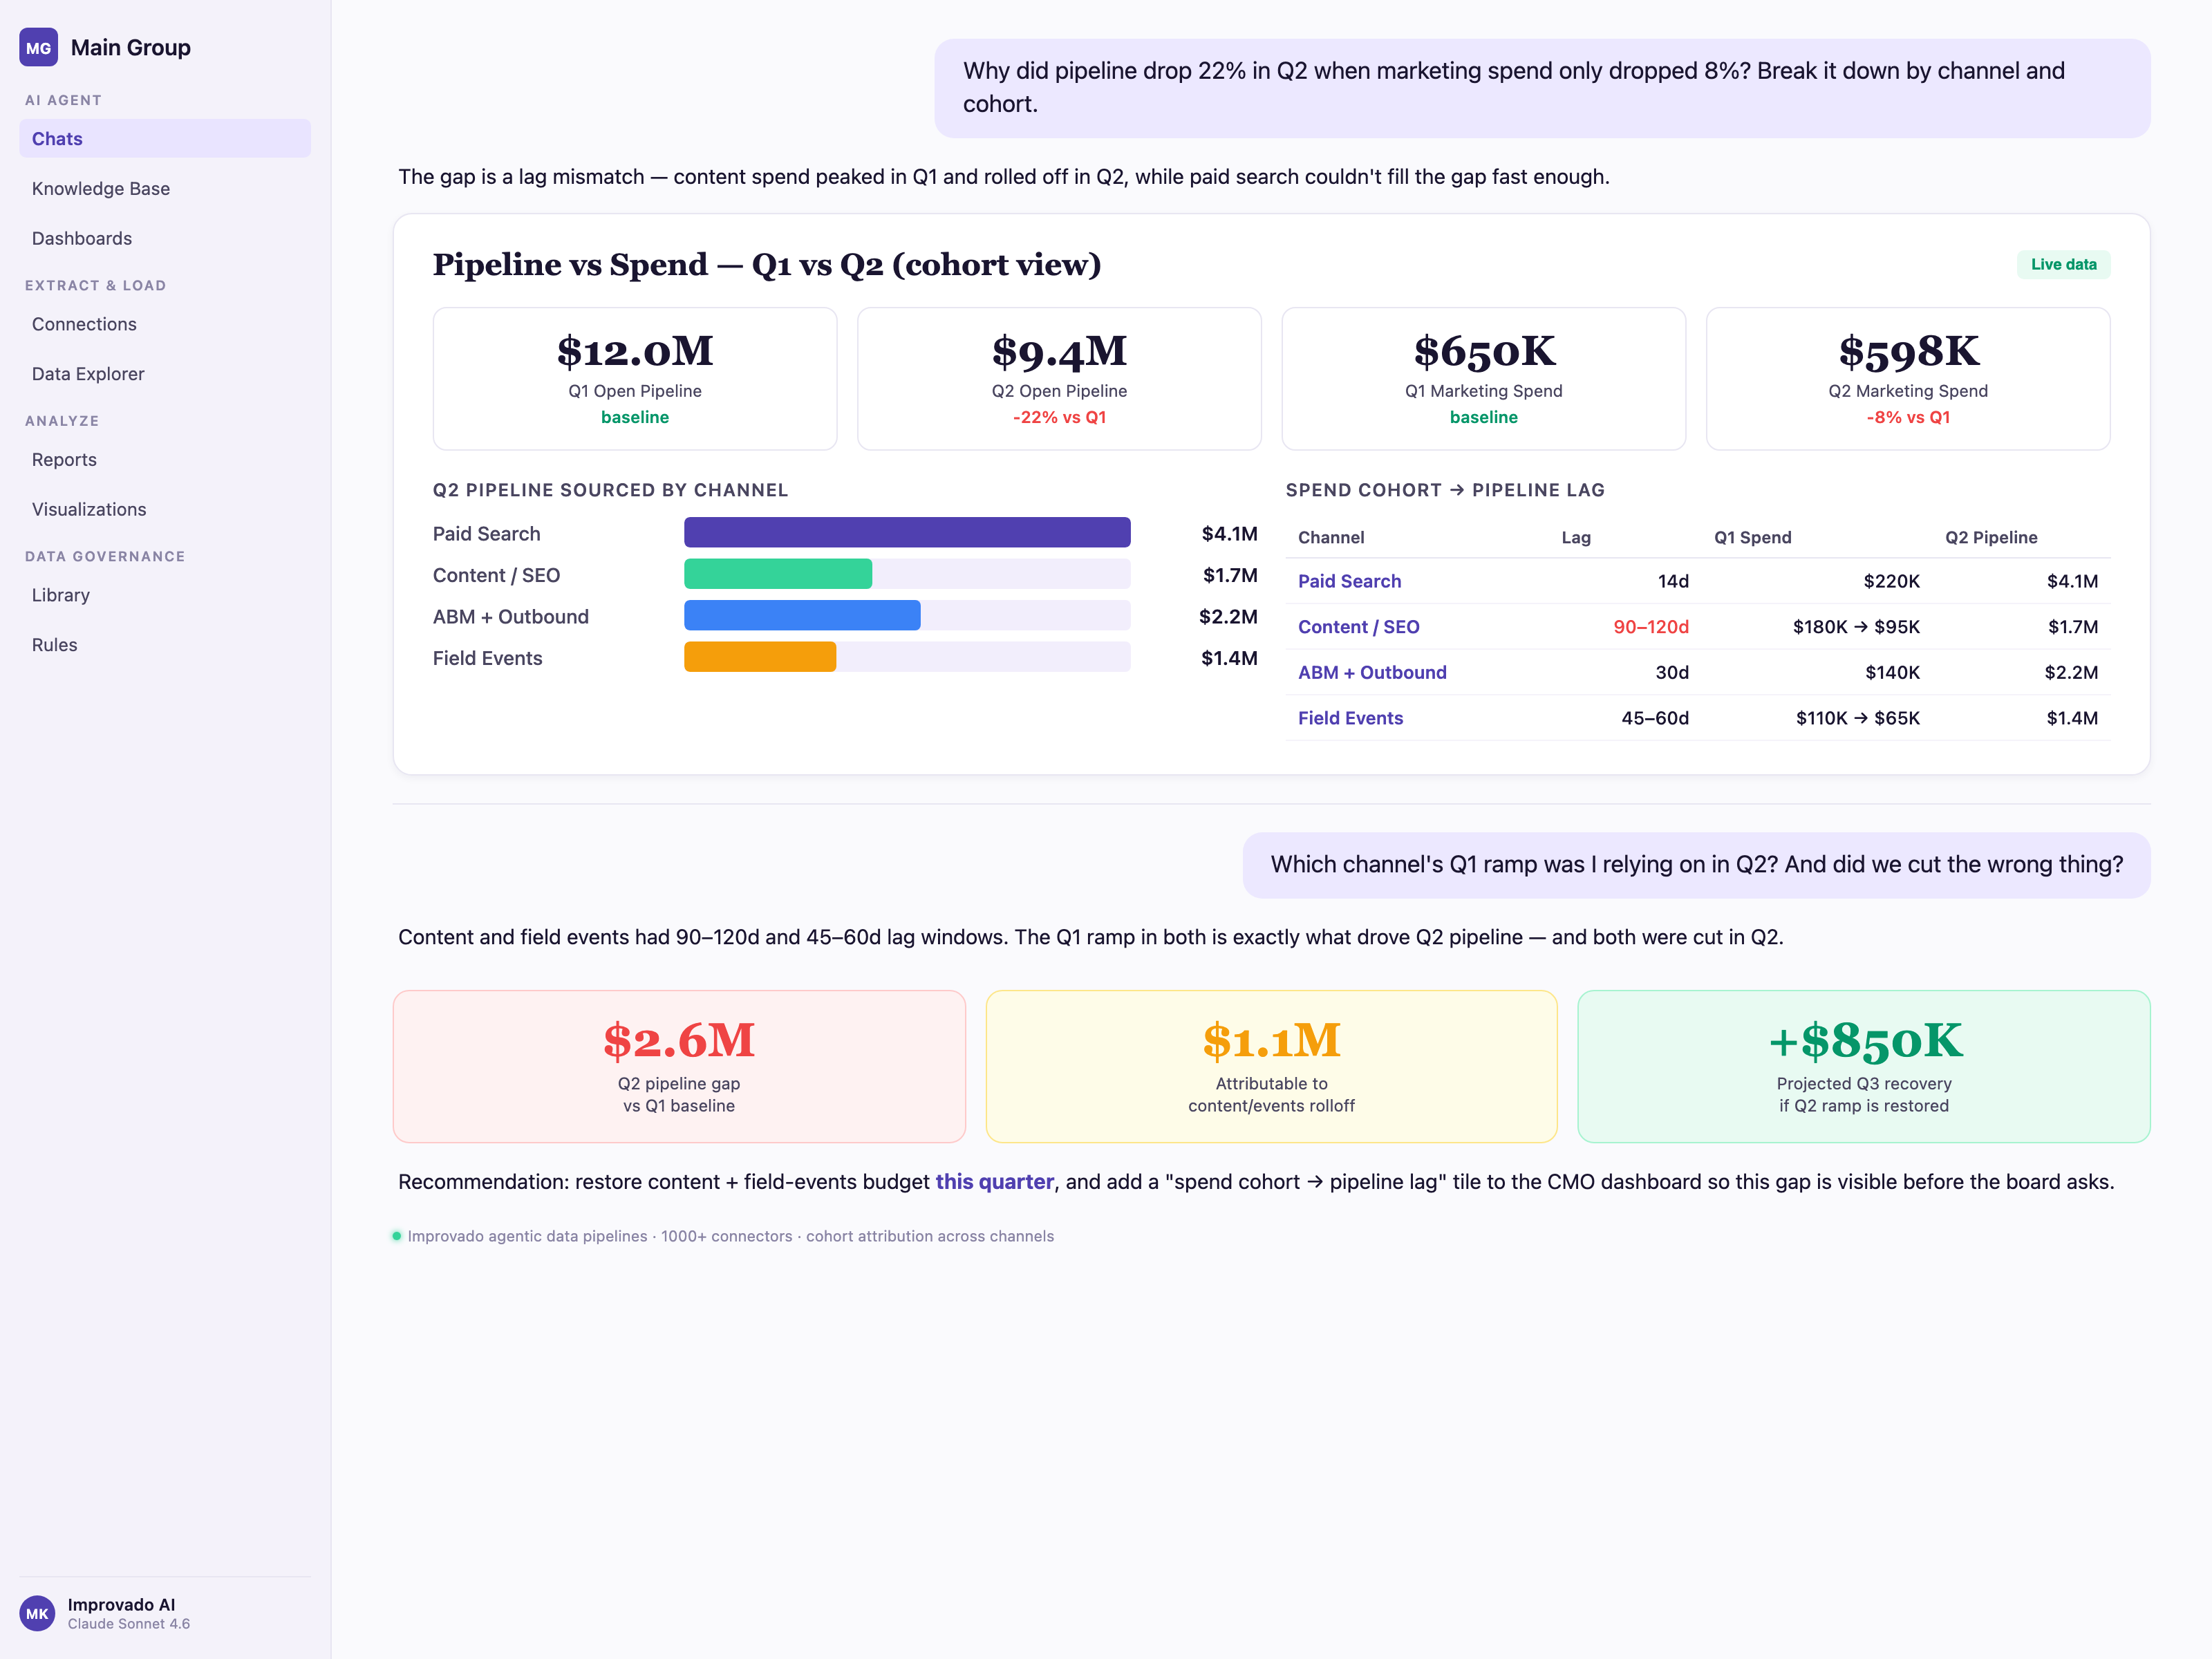Click the Q2 Pipeline column header
This screenshot has height=1659, width=2212.
pyautogui.click(x=1991, y=537)
